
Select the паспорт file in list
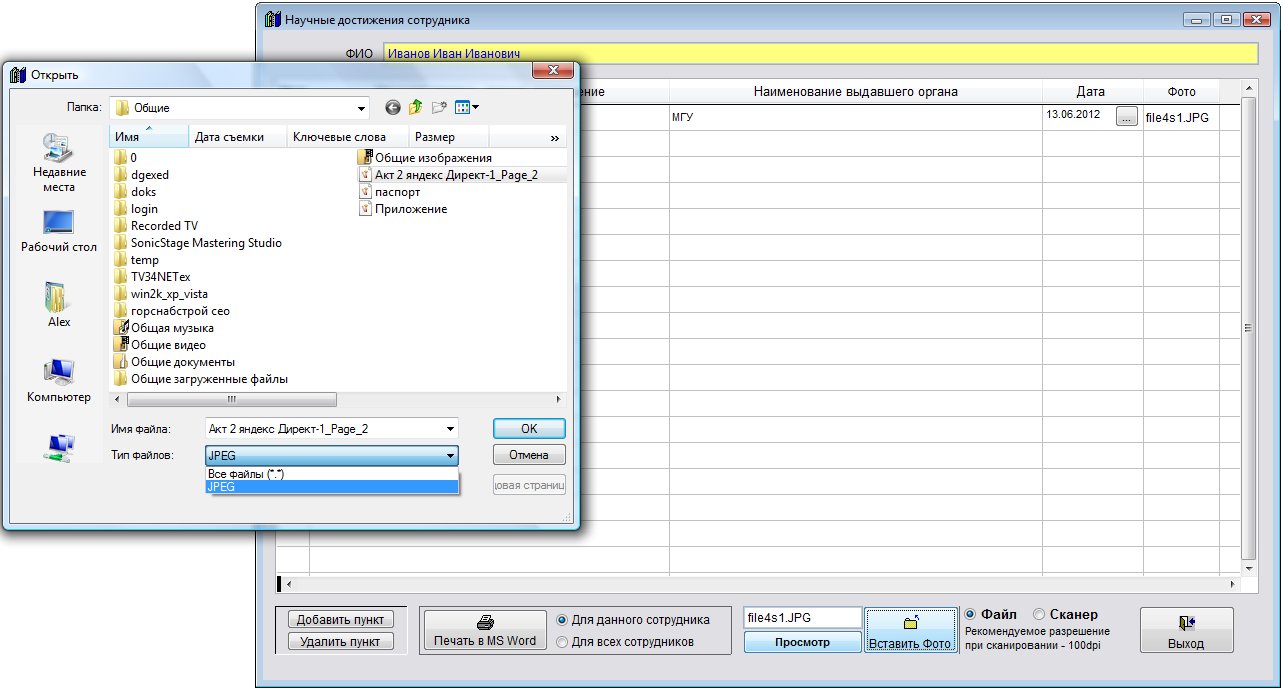pos(397,192)
